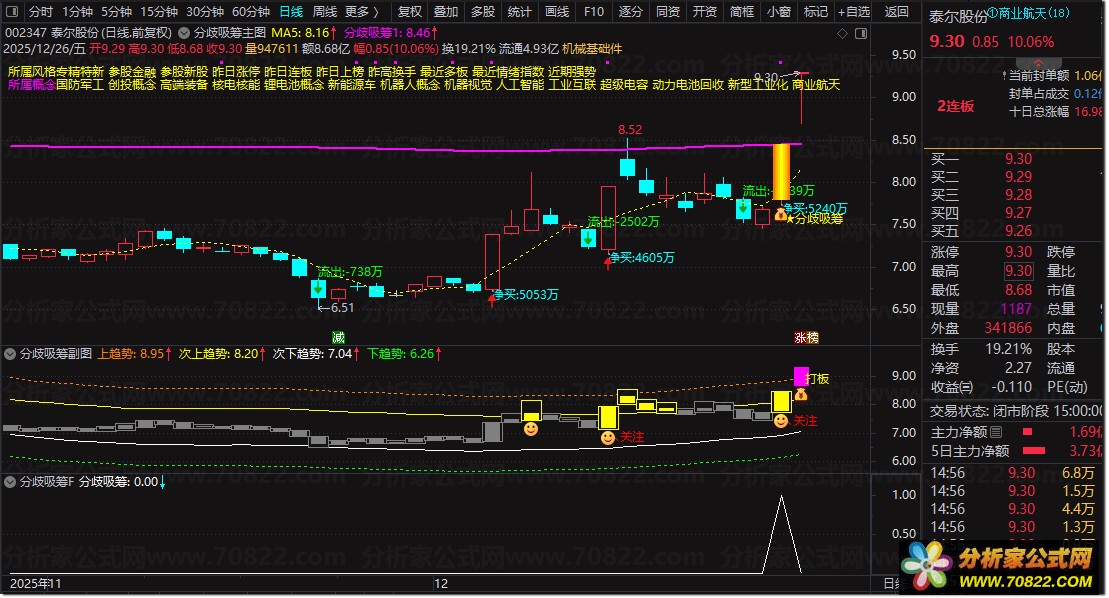
Task: Select the 15分钟 period tab
Action: coord(158,11)
